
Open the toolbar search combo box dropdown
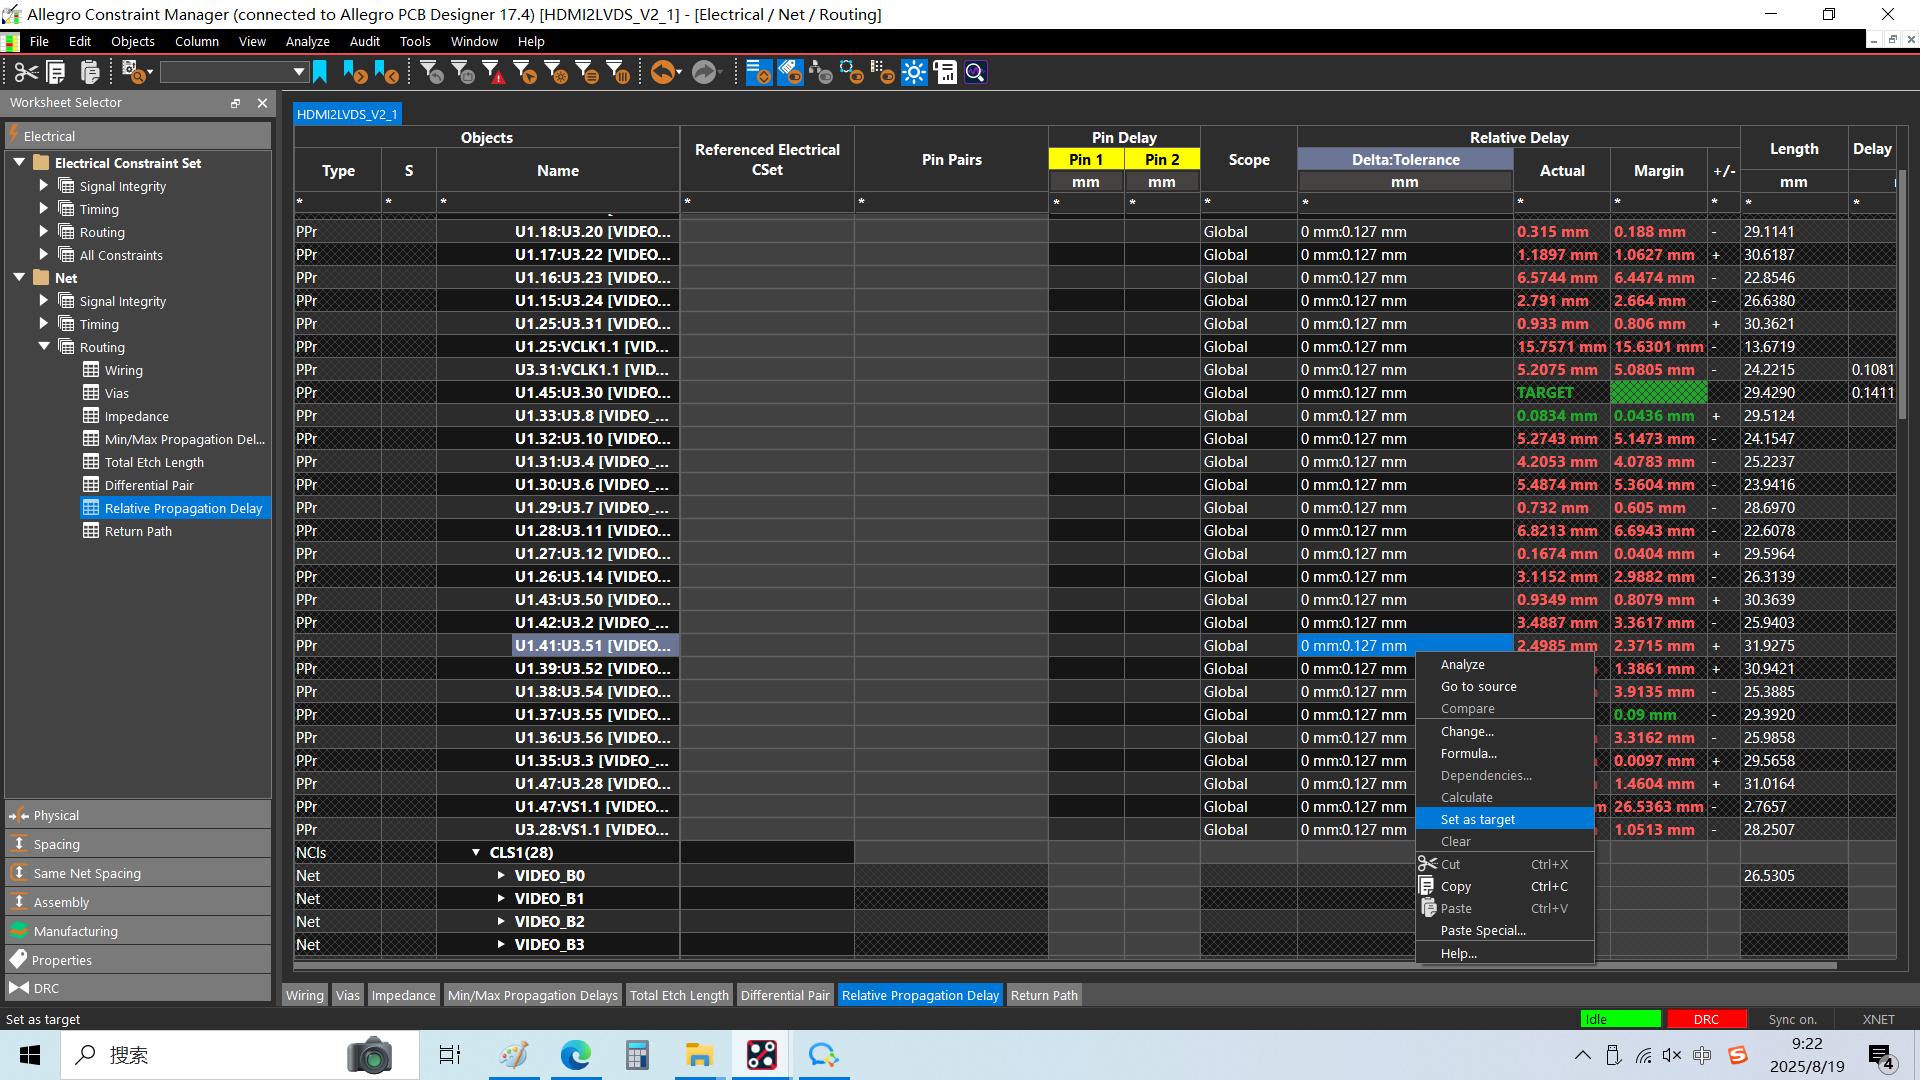298,72
